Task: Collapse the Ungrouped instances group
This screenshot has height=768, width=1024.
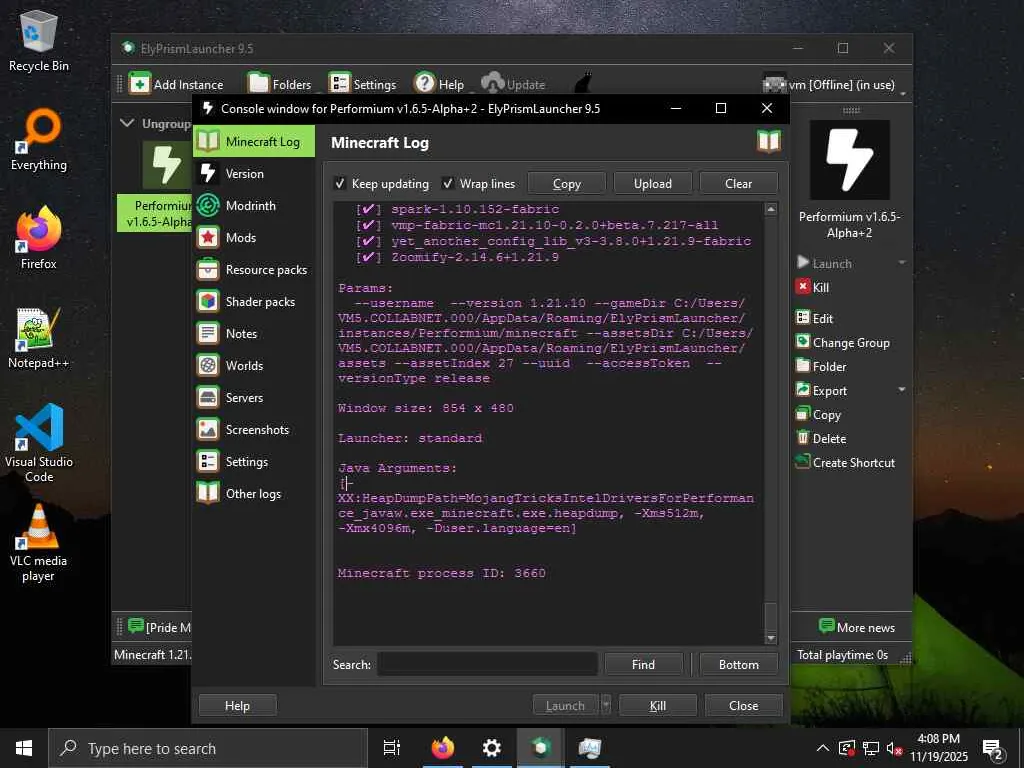Action: pos(127,123)
